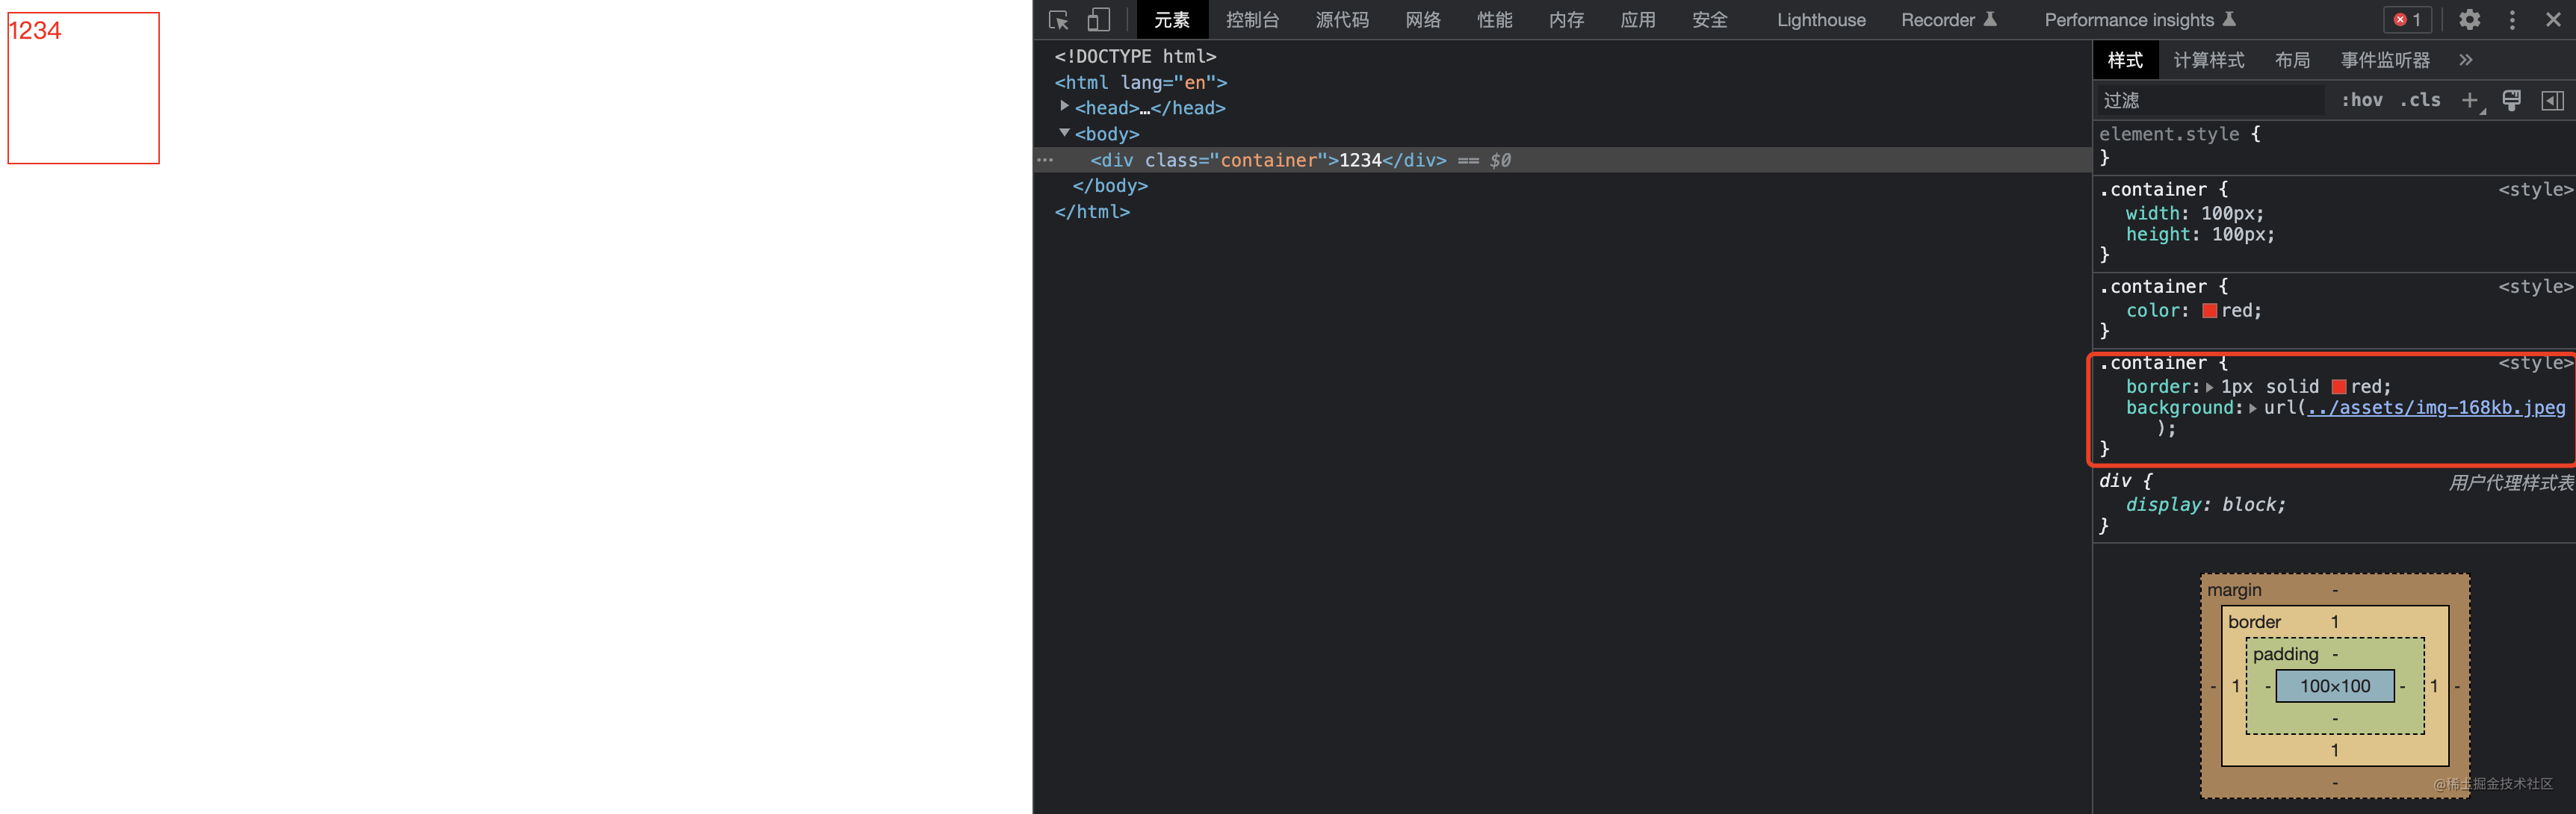Screen dimensions: 2576x814
Task: Click the error count badge
Action: (2408, 20)
